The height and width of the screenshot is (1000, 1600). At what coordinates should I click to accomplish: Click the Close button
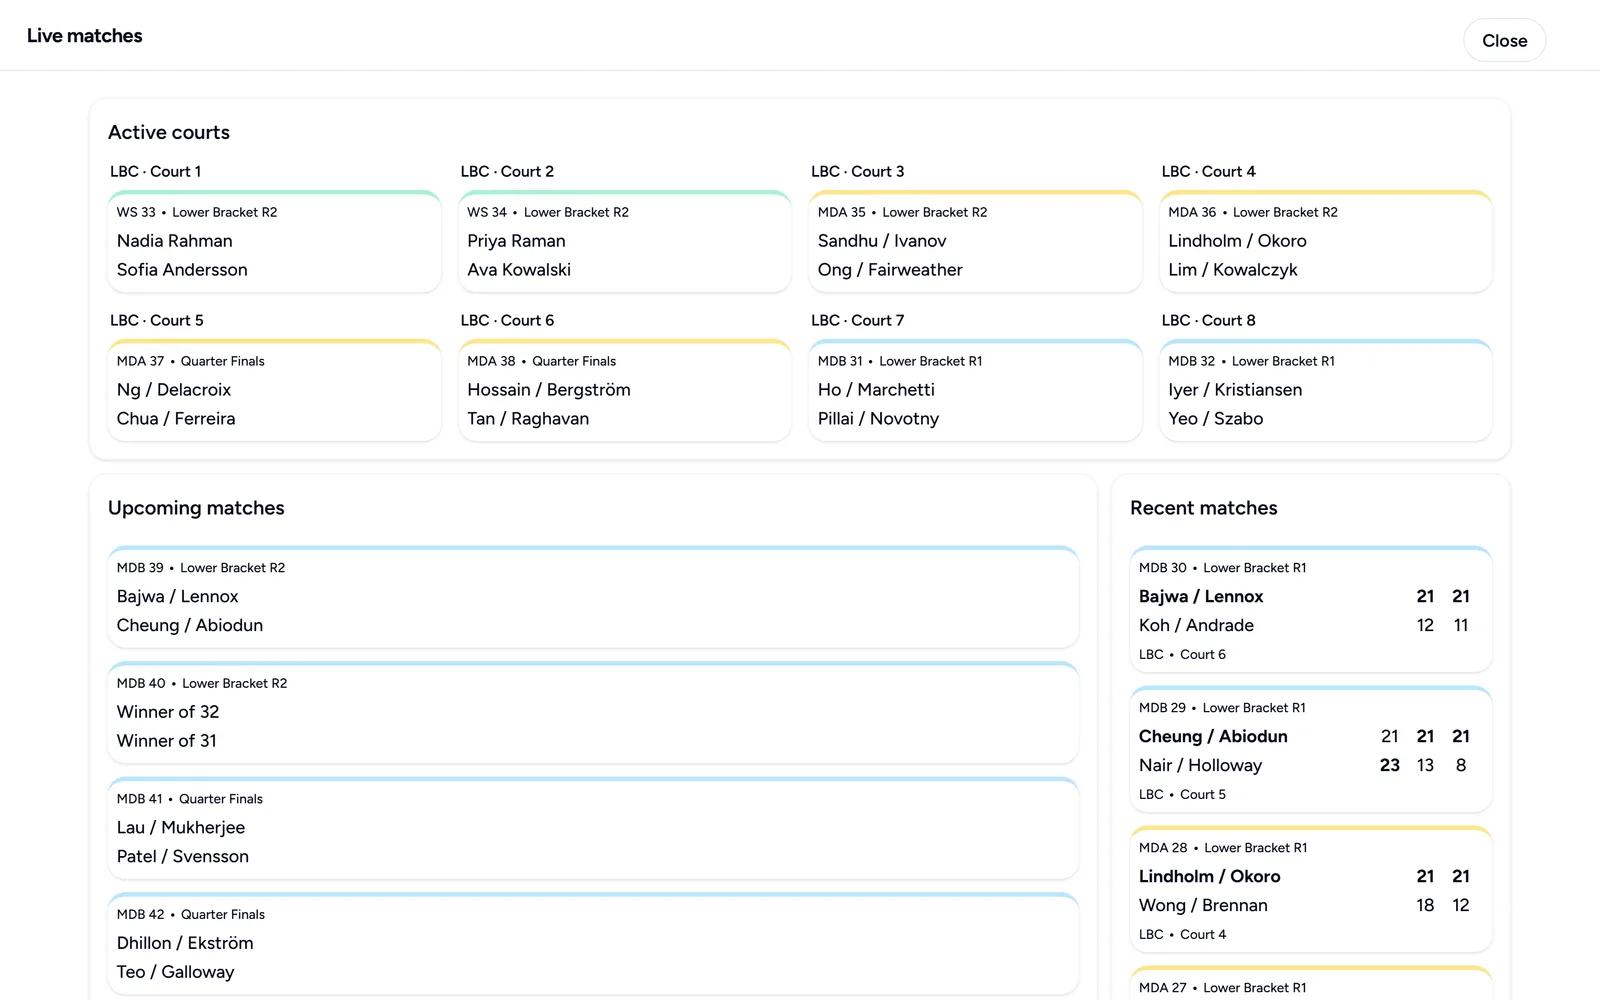coord(1504,41)
